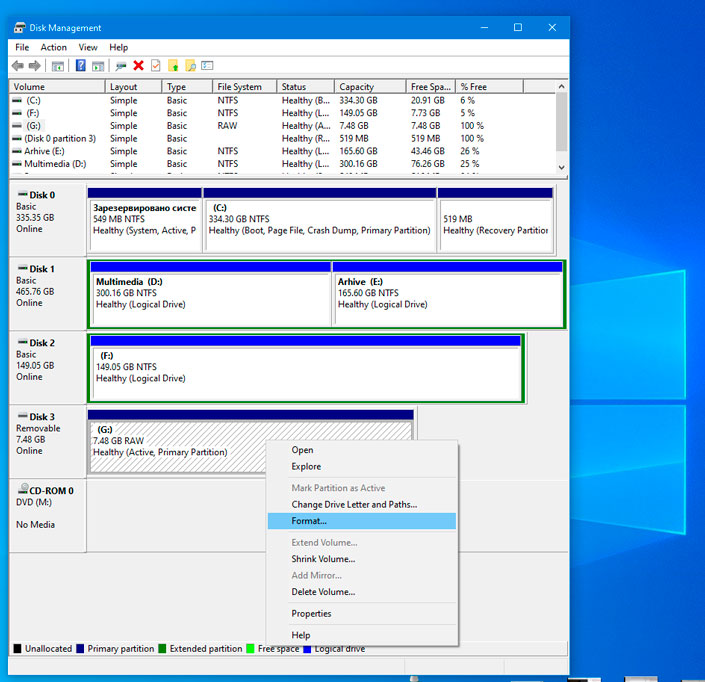Image resolution: width=705 pixels, height=682 pixels.
Task: Click the volume list scroll down arrow
Action: [562, 167]
